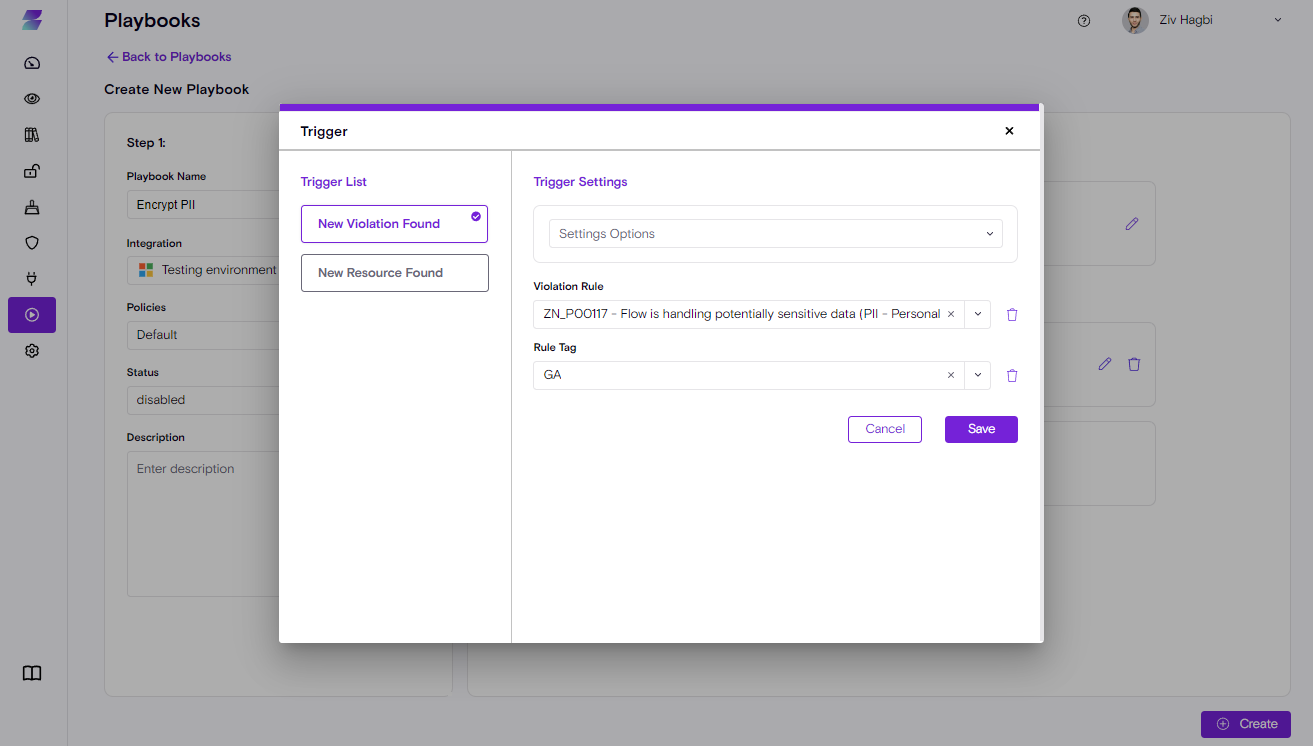Delete the Violation Rule row with trash icon

tap(1012, 314)
